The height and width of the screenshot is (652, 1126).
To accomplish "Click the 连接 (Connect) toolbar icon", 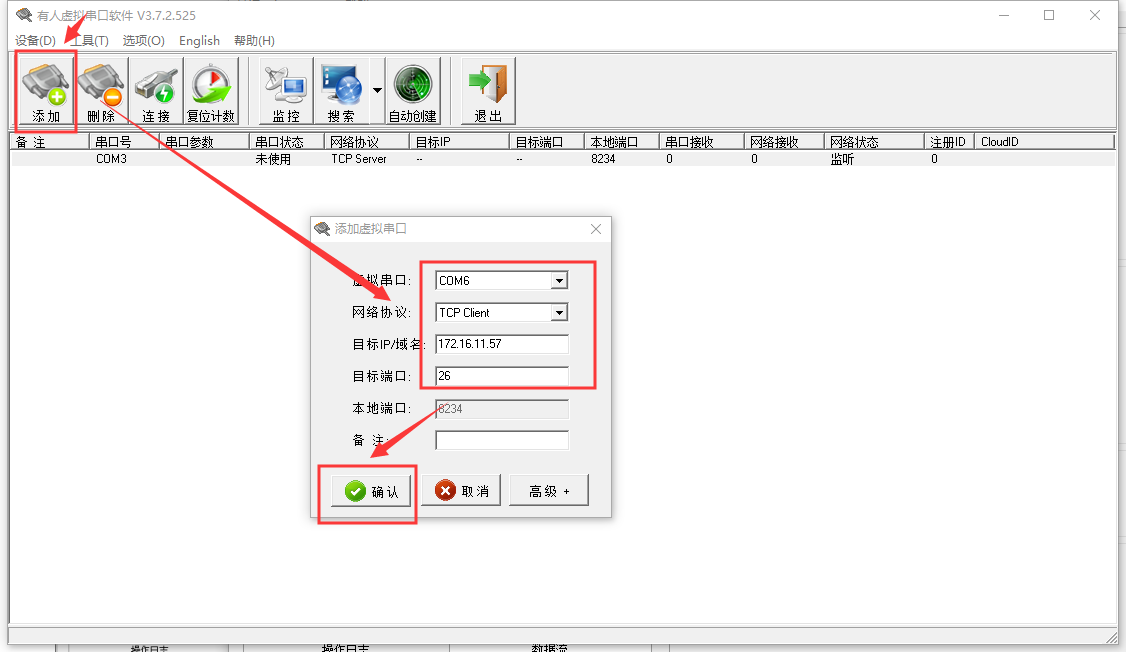I will tap(156, 91).
